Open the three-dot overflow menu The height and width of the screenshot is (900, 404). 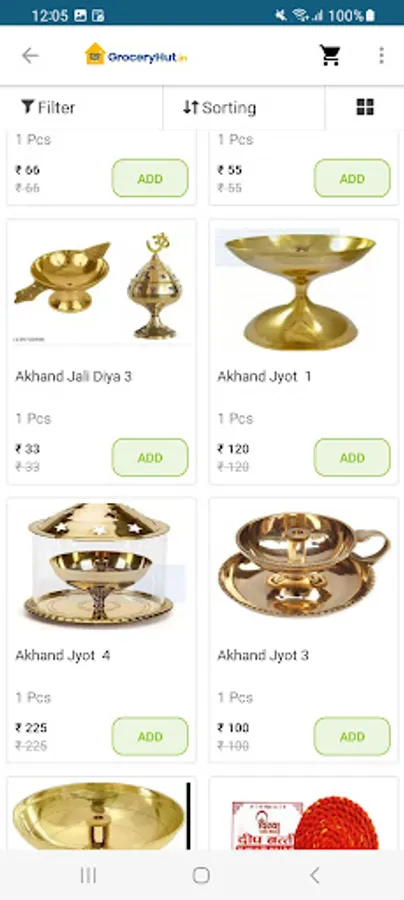[x=381, y=56]
